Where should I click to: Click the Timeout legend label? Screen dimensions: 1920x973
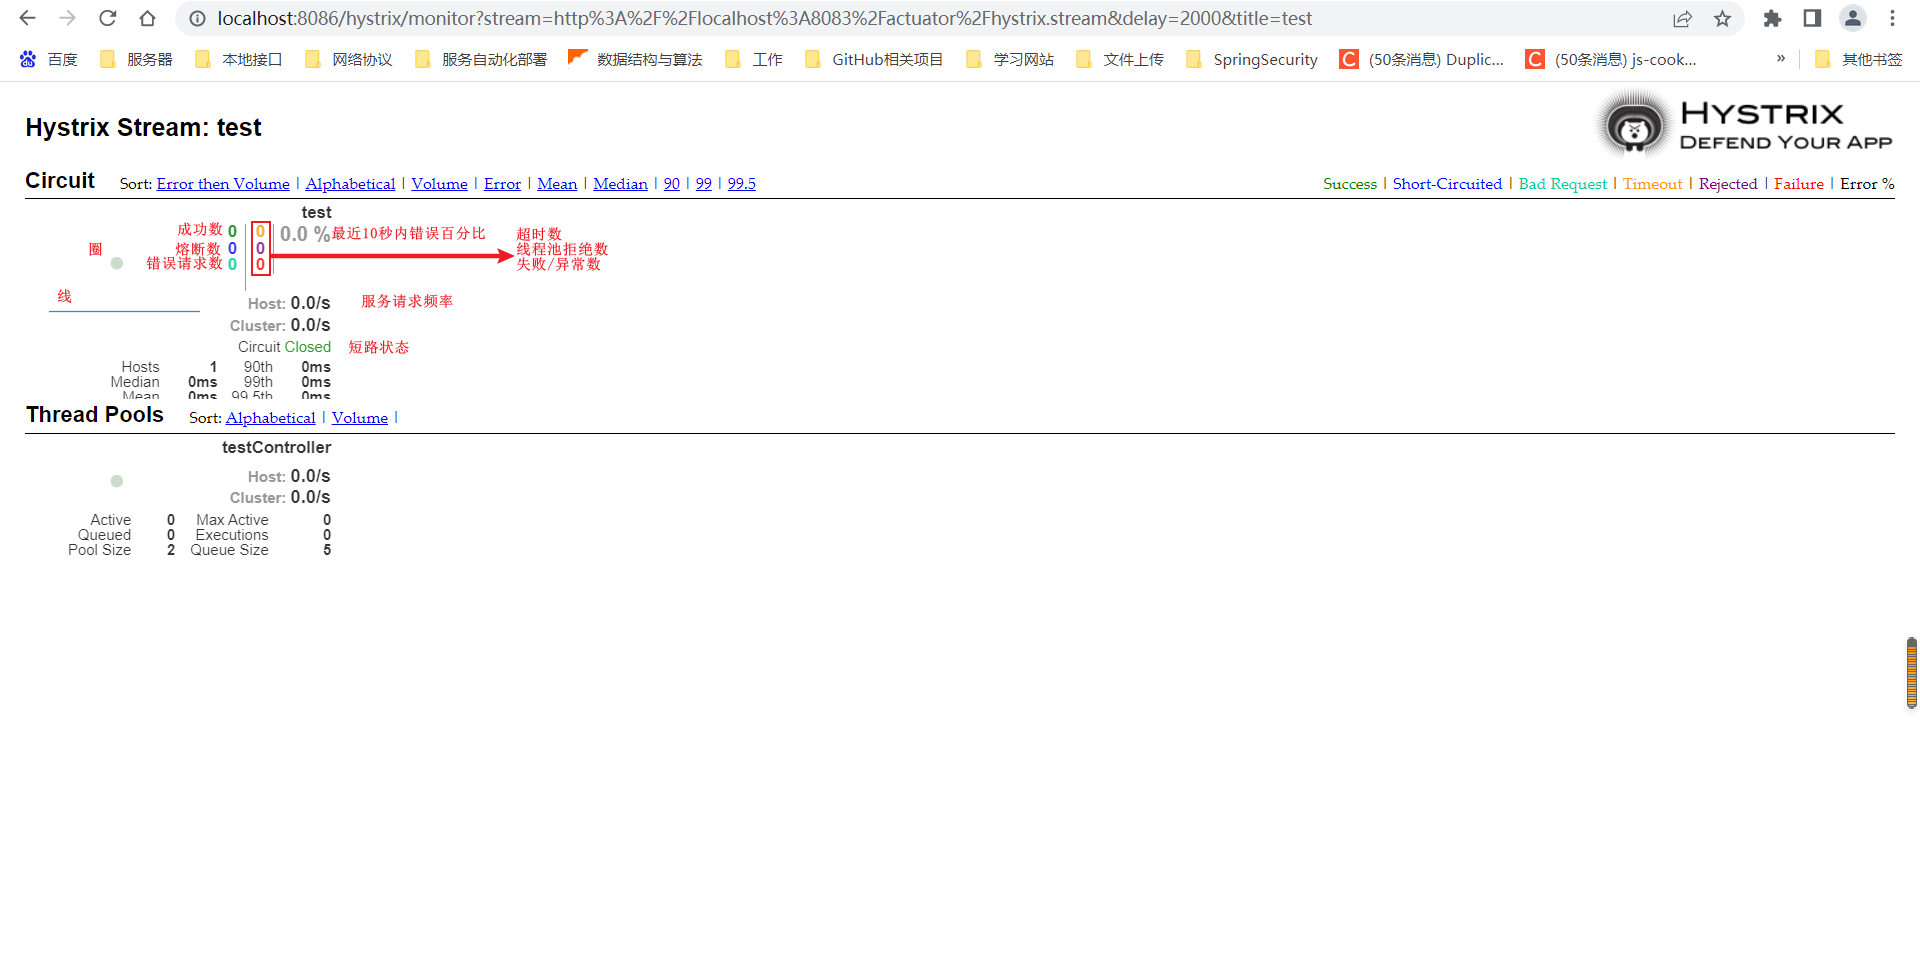[1652, 184]
